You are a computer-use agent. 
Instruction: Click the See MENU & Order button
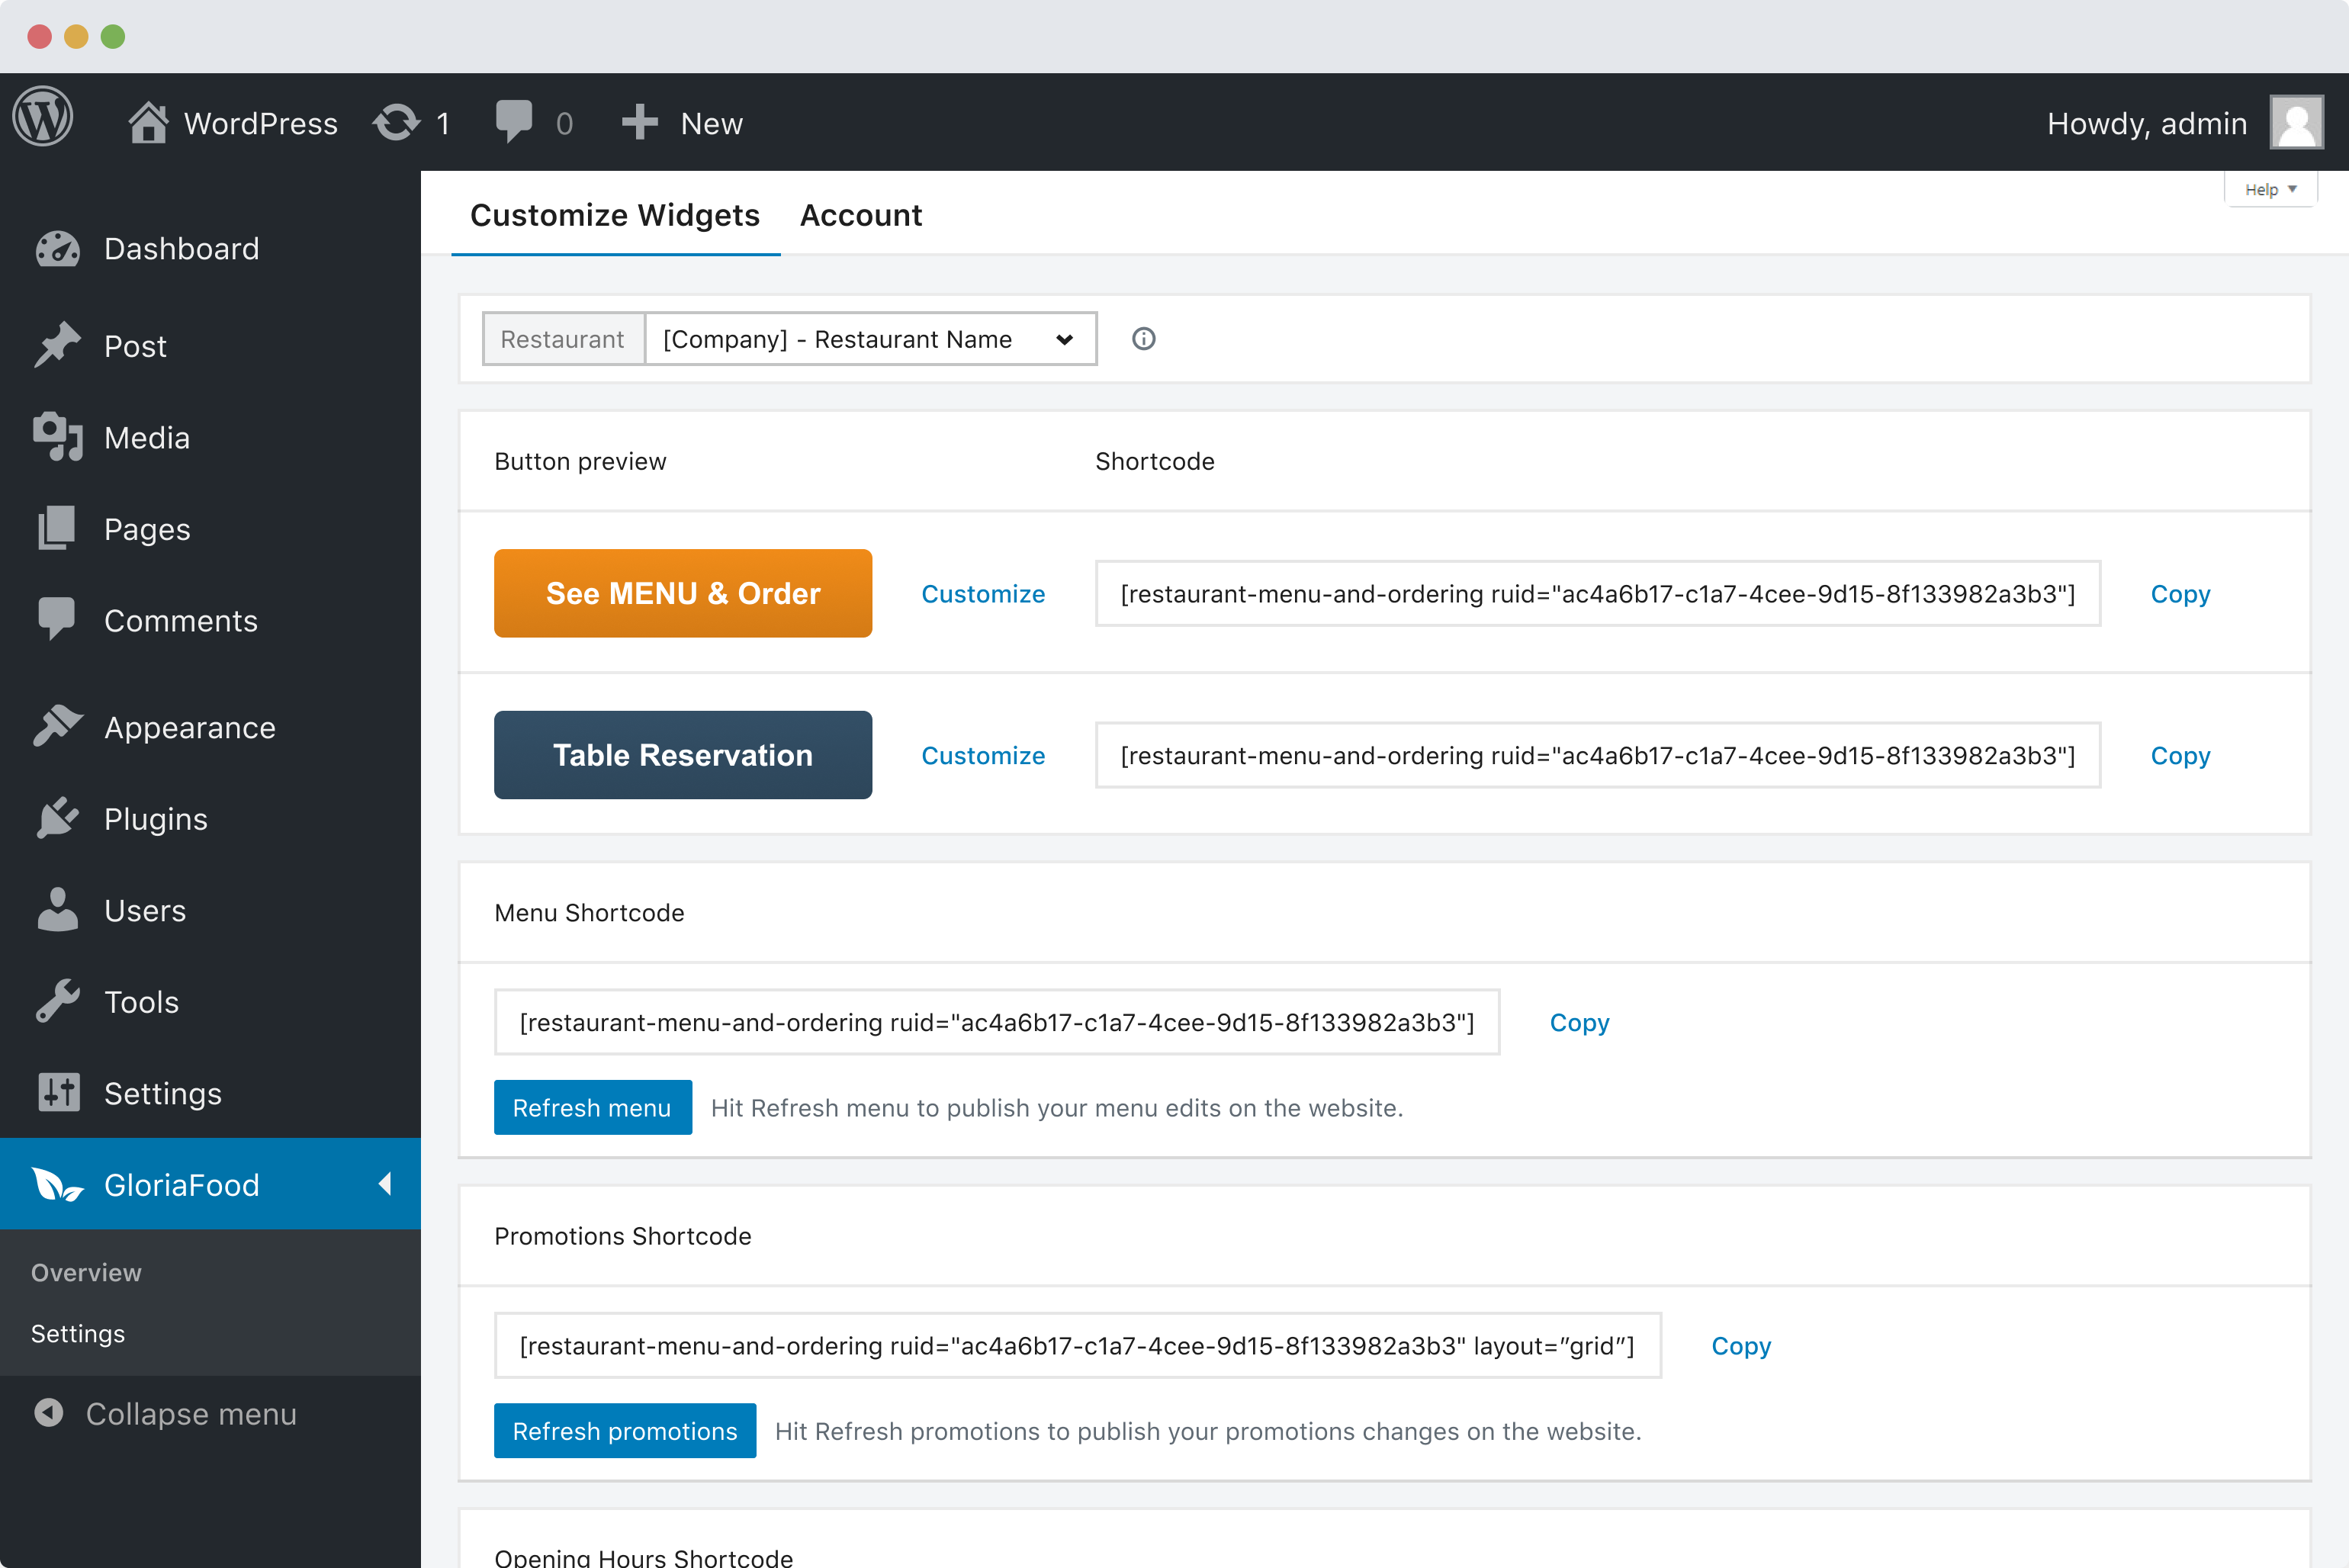682,593
